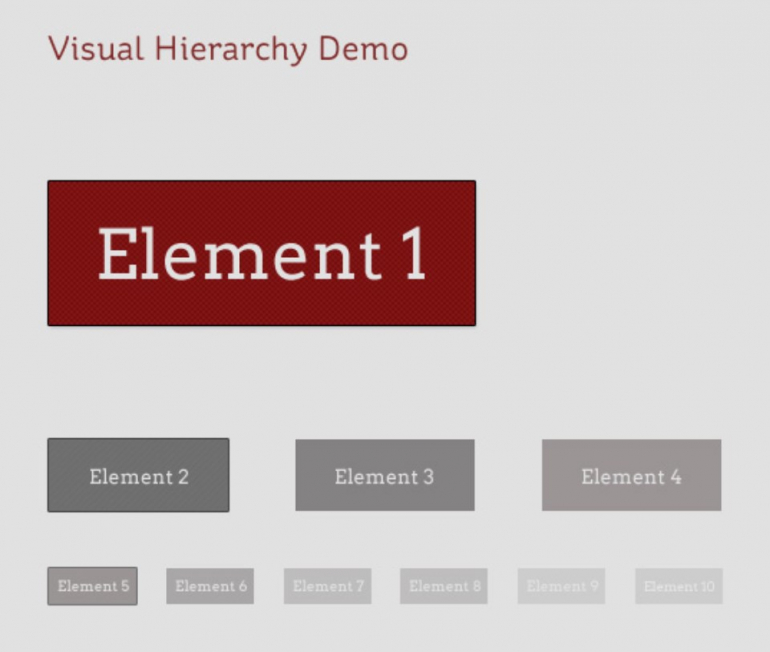Click the numeral "3" in the Element 3 label

pos(428,477)
